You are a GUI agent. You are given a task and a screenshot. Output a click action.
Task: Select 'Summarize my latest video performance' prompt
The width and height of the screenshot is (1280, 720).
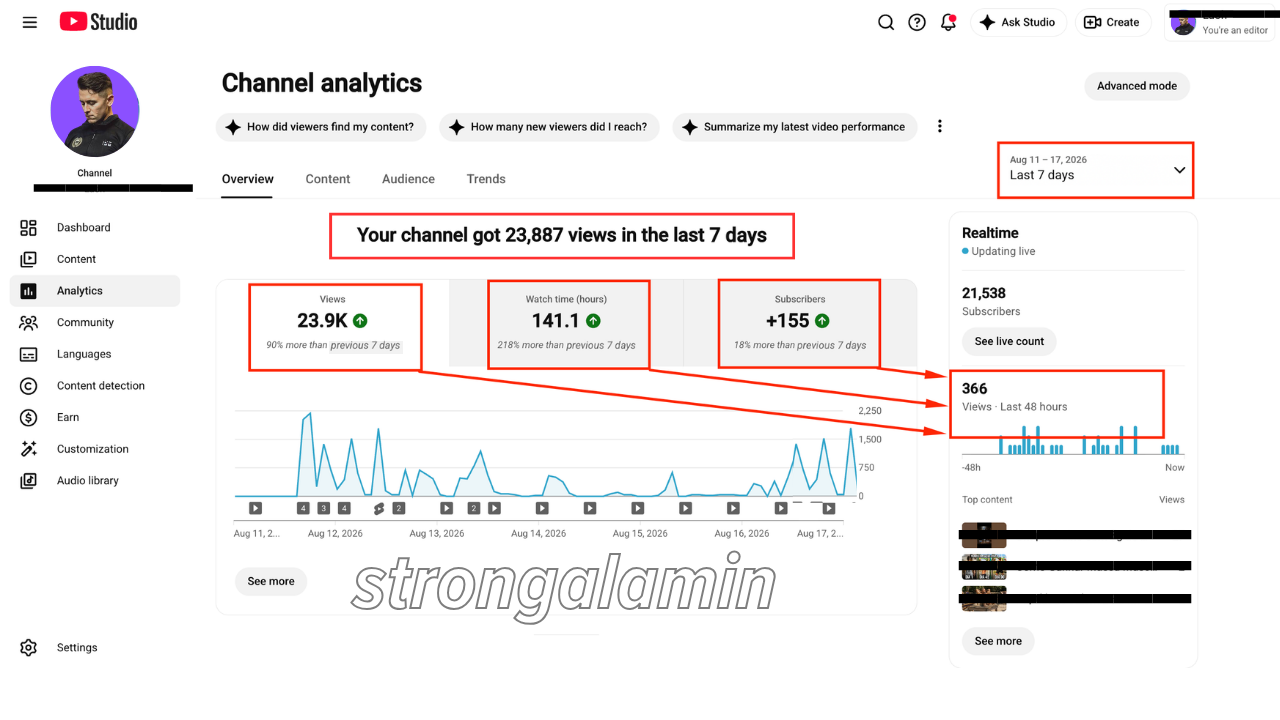[x=795, y=127]
